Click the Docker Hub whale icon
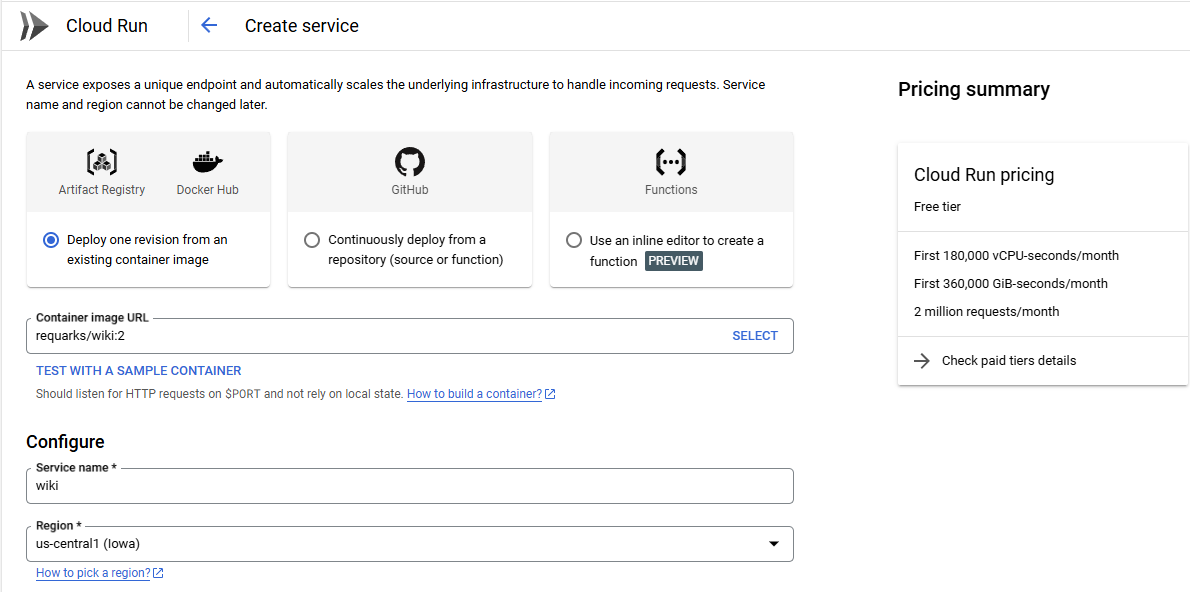The image size is (1190, 592). (207, 162)
